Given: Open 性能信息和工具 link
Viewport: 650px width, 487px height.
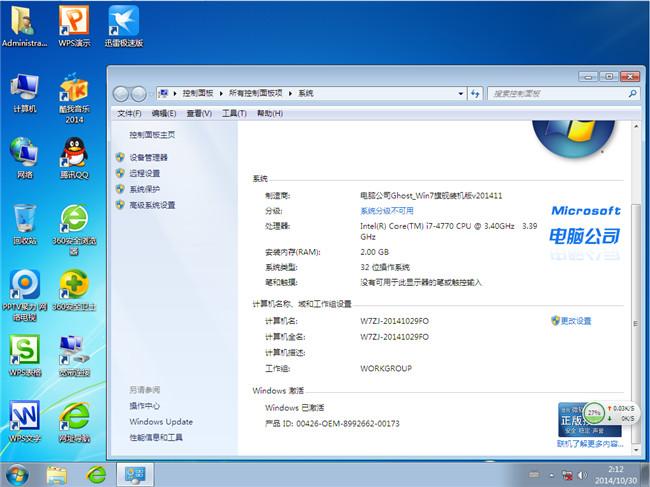Looking at the screenshot, I should pyautogui.click(x=155, y=437).
